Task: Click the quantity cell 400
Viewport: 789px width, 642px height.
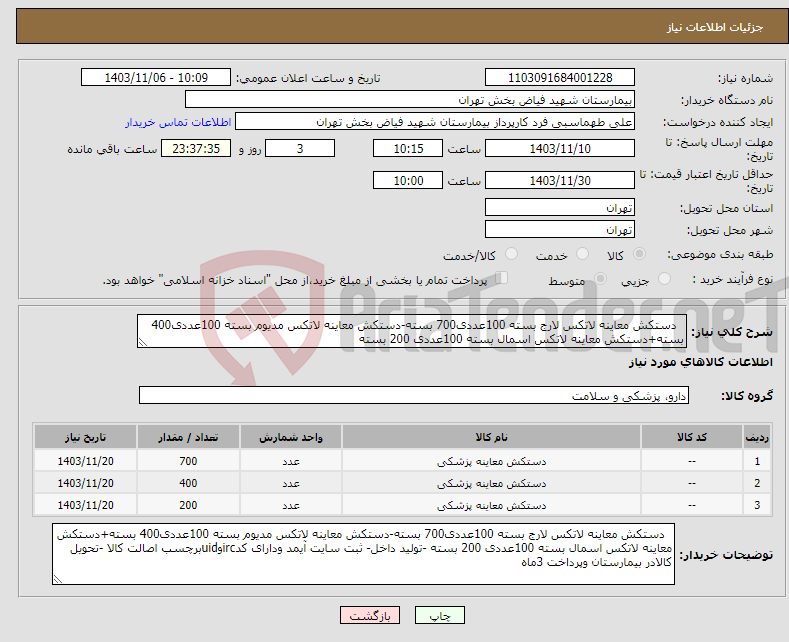Action: pyautogui.click(x=188, y=483)
